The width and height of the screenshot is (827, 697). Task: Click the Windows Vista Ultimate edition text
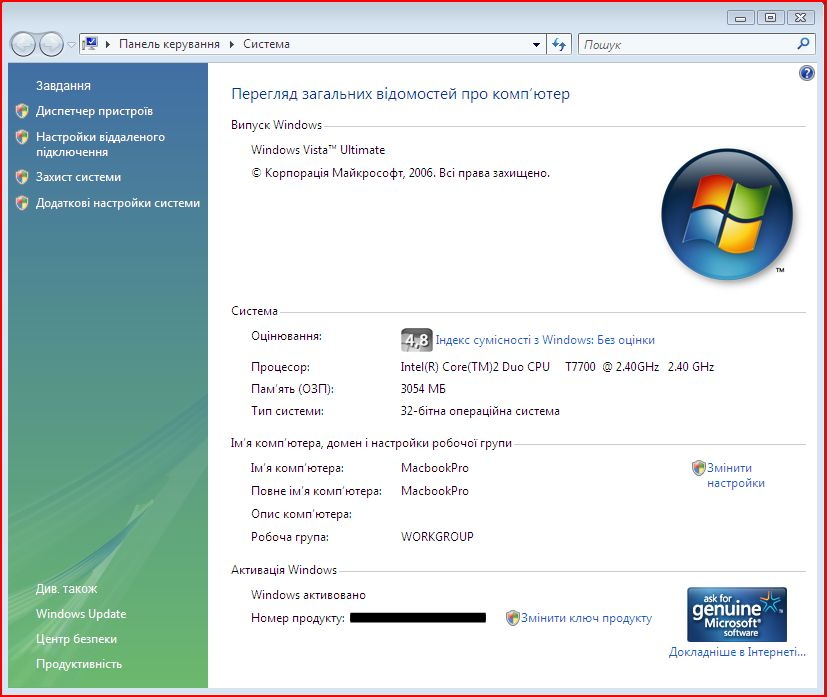tap(318, 150)
